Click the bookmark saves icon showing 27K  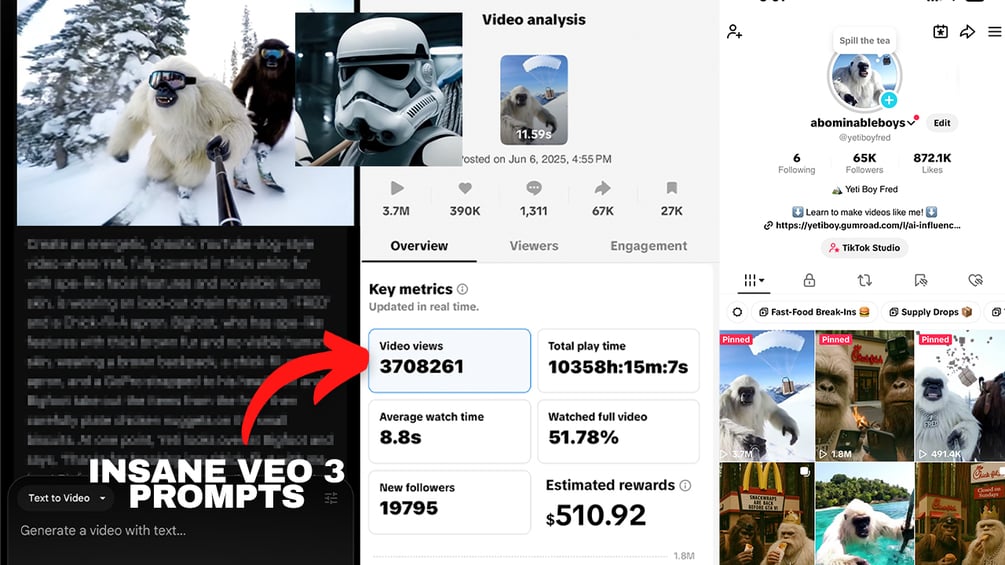671,188
